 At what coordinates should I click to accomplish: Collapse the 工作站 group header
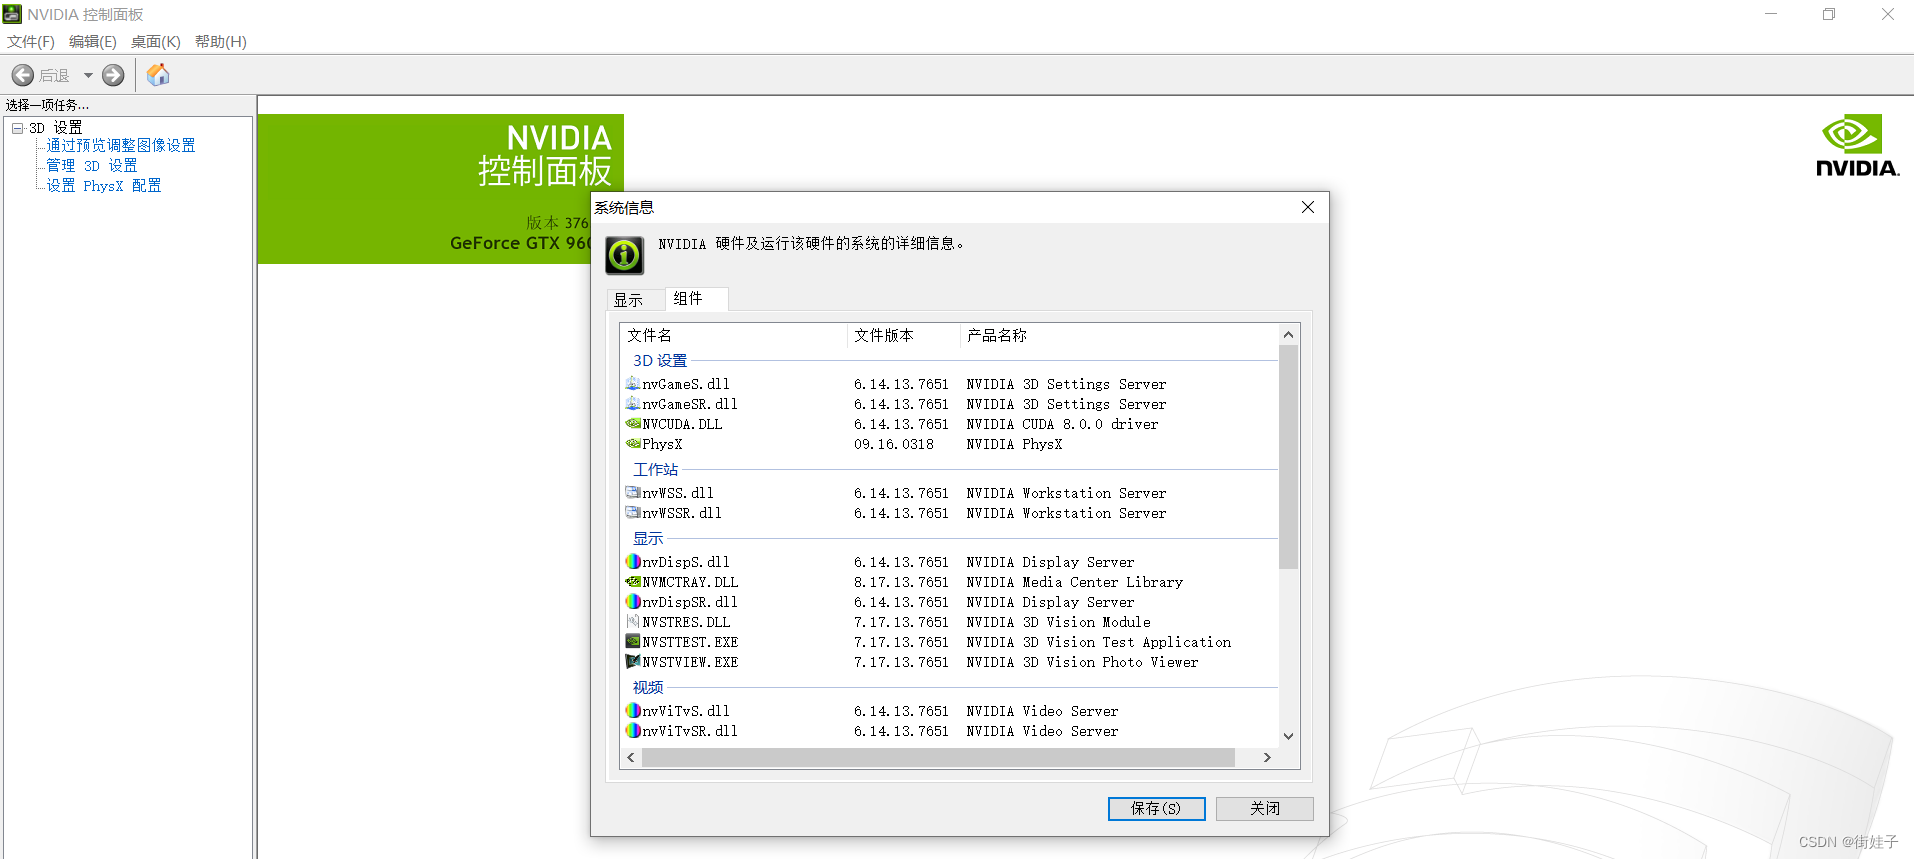pyautogui.click(x=656, y=470)
